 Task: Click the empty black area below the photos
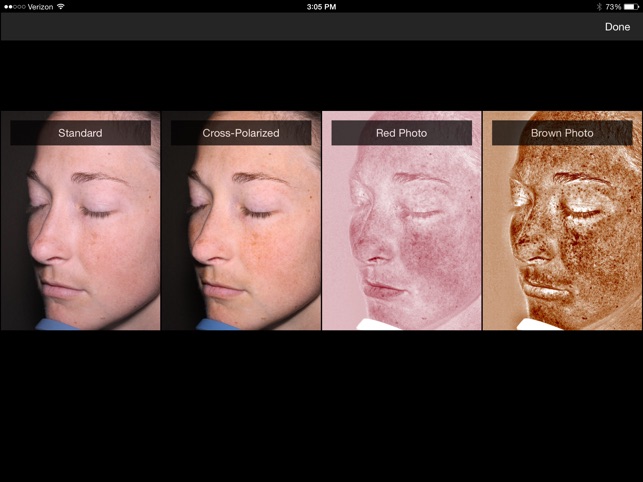(322, 406)
